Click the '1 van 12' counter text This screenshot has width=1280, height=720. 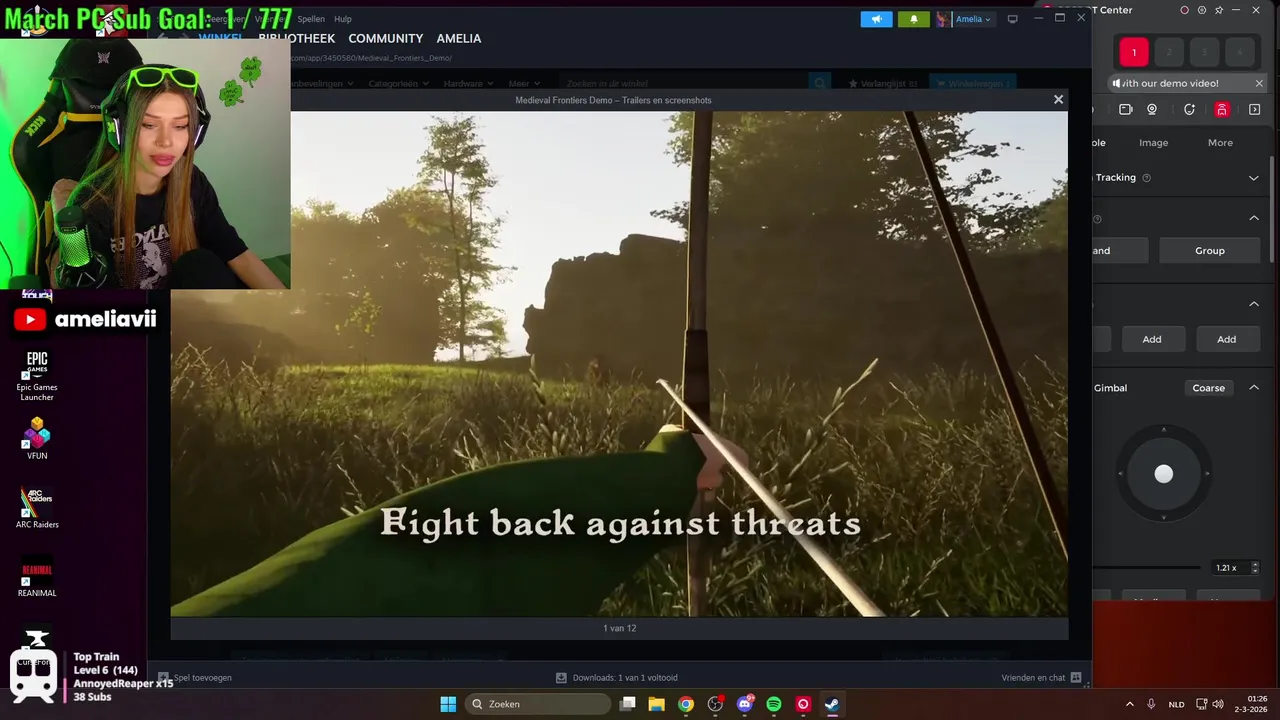point(620,628)
